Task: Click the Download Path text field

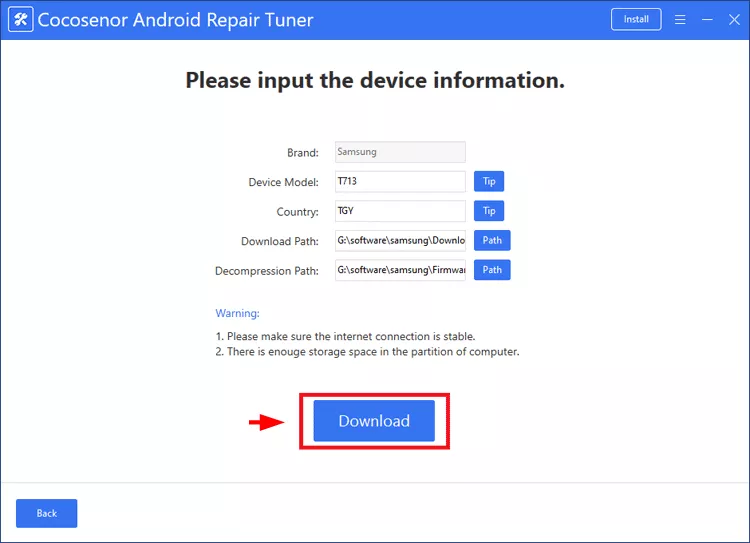Action: pos(400,241)
